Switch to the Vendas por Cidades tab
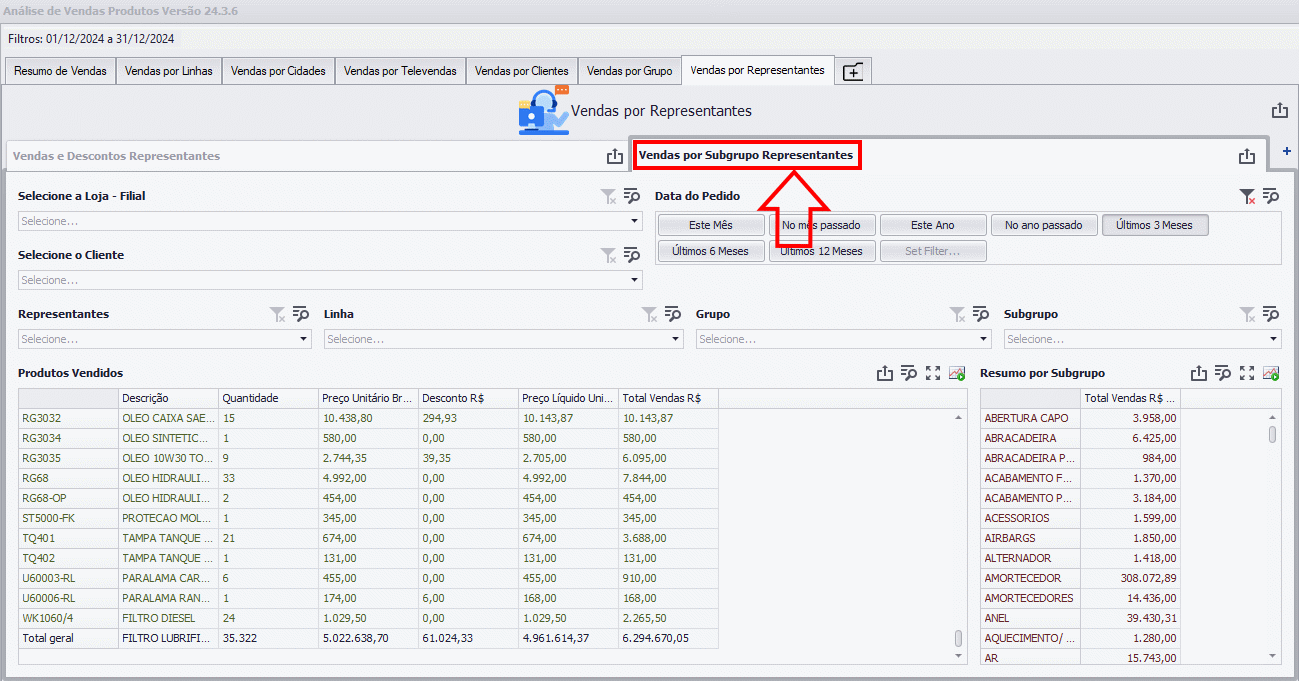Viewport: 1299px width, 681px height. click(x=278, y=71)
